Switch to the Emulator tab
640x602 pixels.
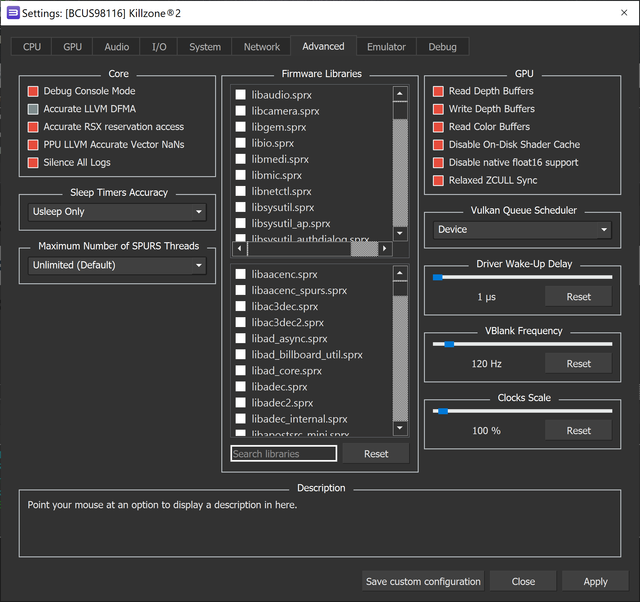[x=386, y=47]
